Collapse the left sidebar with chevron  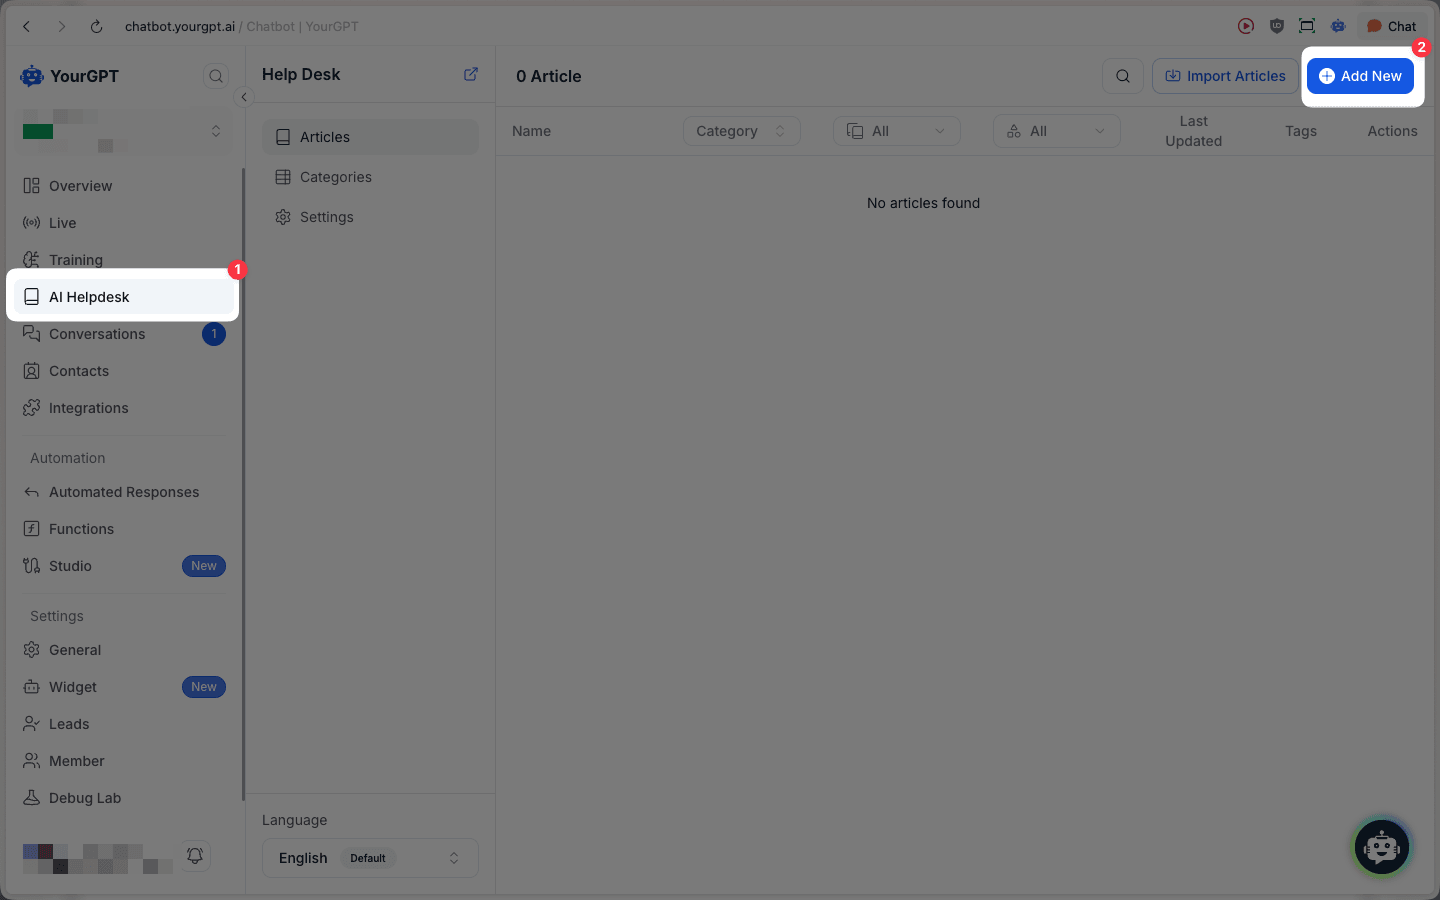[244, 97]
